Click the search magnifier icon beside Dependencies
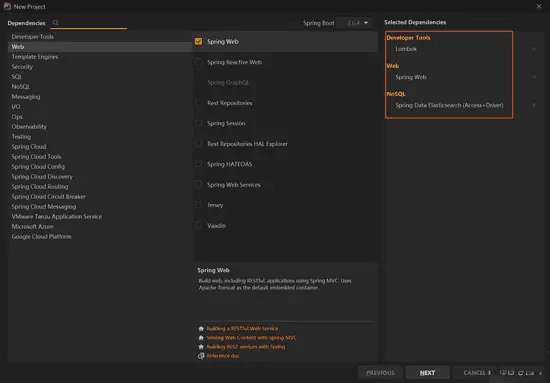This screenshot has height=383, width=550. (55, 23)
